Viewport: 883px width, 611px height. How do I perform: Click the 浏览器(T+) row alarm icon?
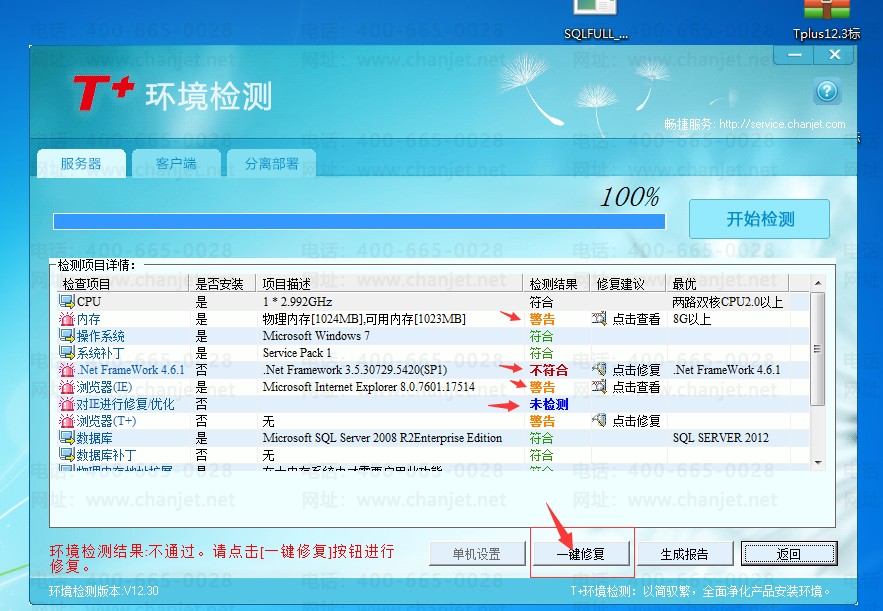(x=66, y=421)
